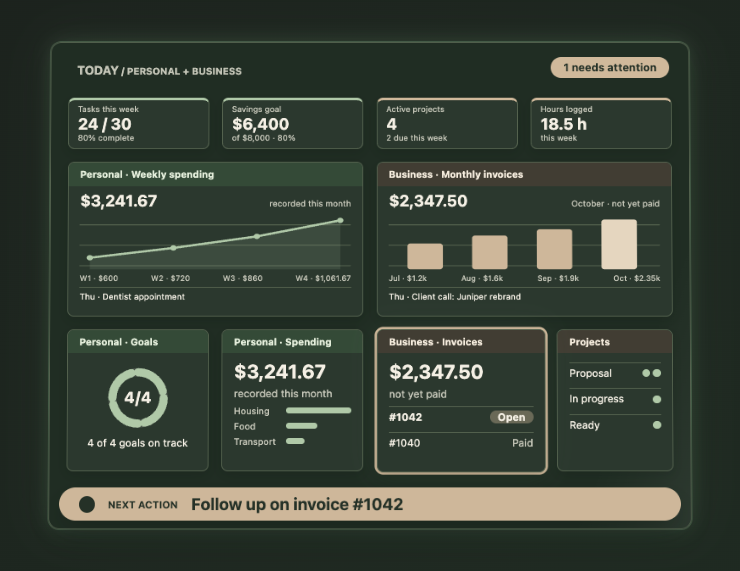This screenshot has height=571, width=740.
Task: Click 'Thu · Dentist appointment' entry
Action: [x=132, y=297]
